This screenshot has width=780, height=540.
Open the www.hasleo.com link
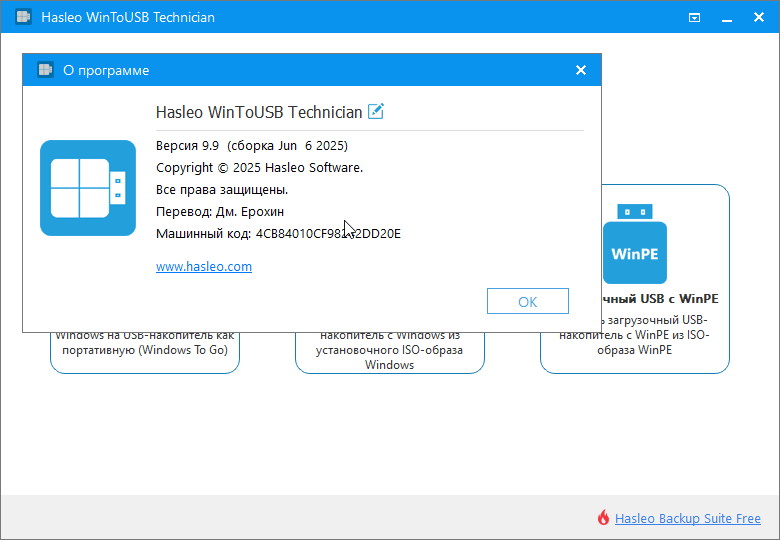coord(204,267)
